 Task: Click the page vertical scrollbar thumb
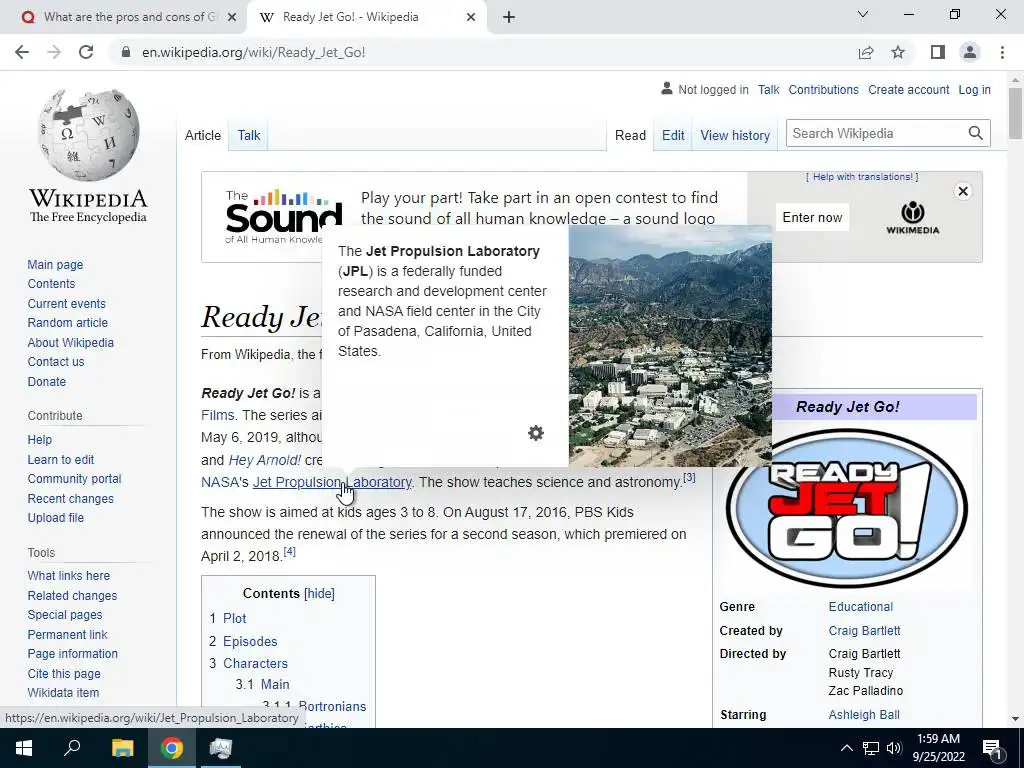(1015, 112)
